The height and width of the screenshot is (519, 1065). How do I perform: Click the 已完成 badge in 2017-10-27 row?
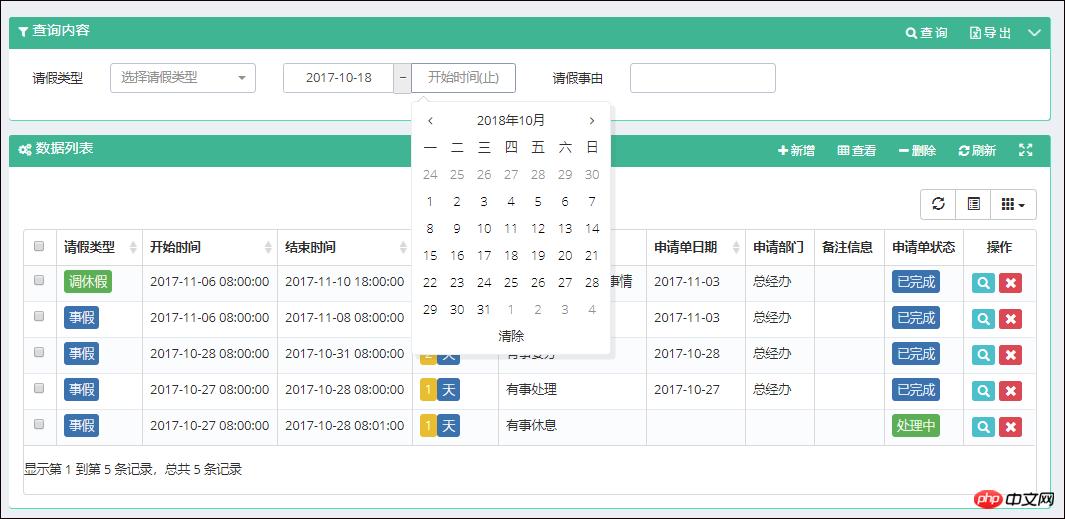pos(916,390)
